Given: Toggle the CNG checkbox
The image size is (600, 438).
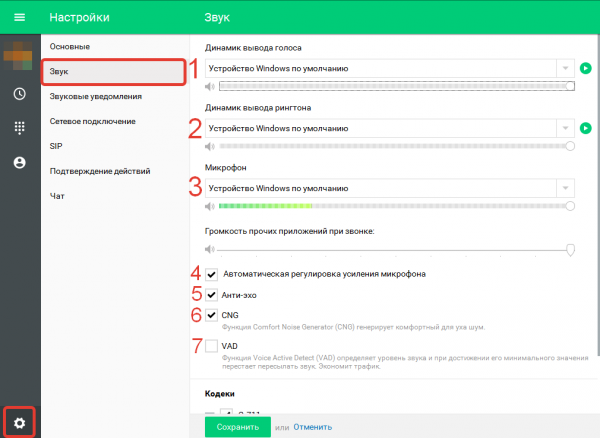Looking at the screenshot, I should pyautogui.click(x=211, y=315).
